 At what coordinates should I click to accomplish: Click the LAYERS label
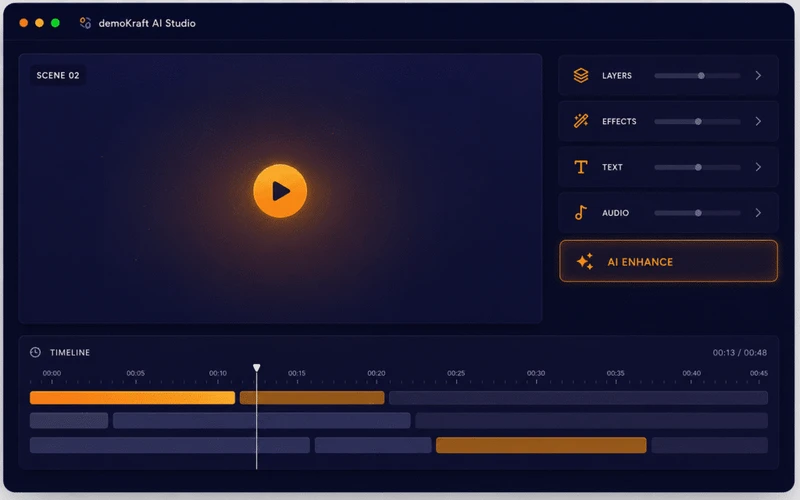pos(617,76)
